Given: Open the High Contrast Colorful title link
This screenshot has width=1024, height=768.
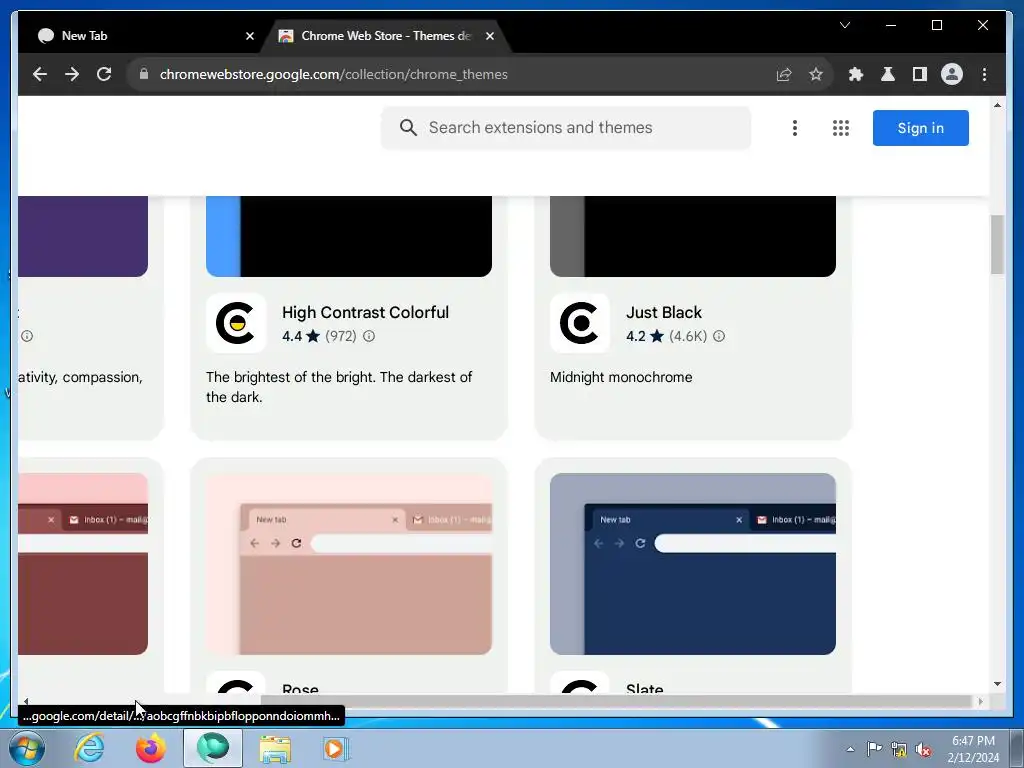Looking at the screenshot, I should tap(365, 312).
